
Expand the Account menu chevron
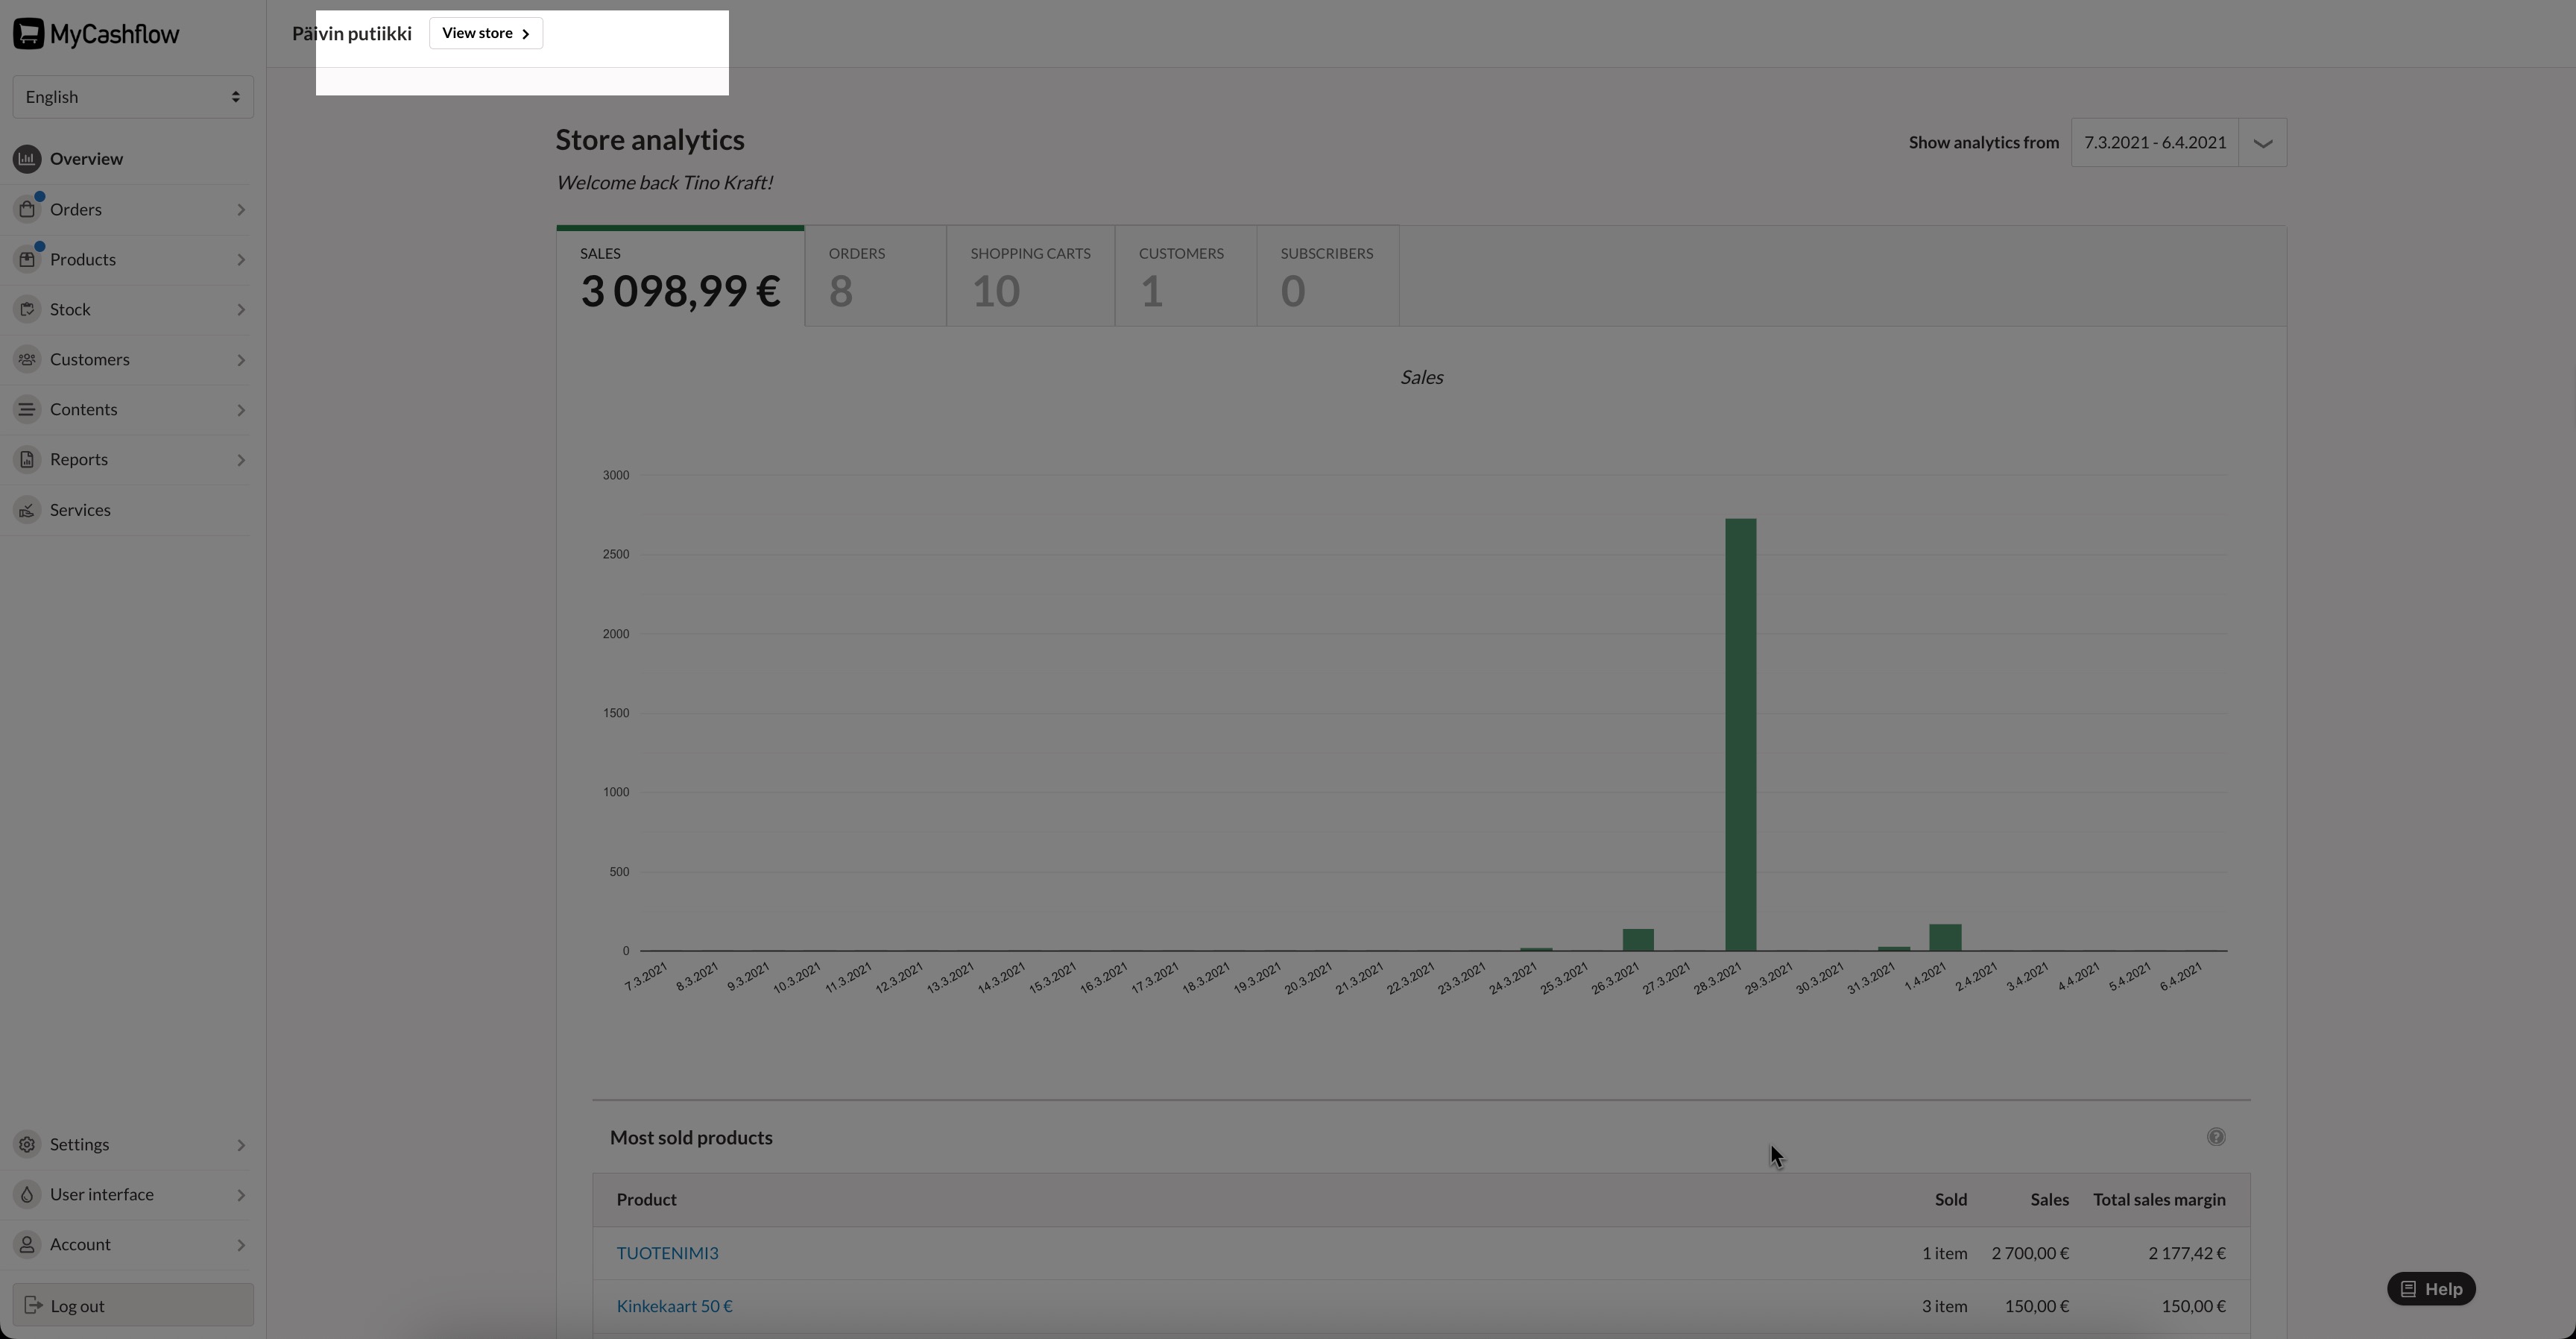pos(241,1246)
